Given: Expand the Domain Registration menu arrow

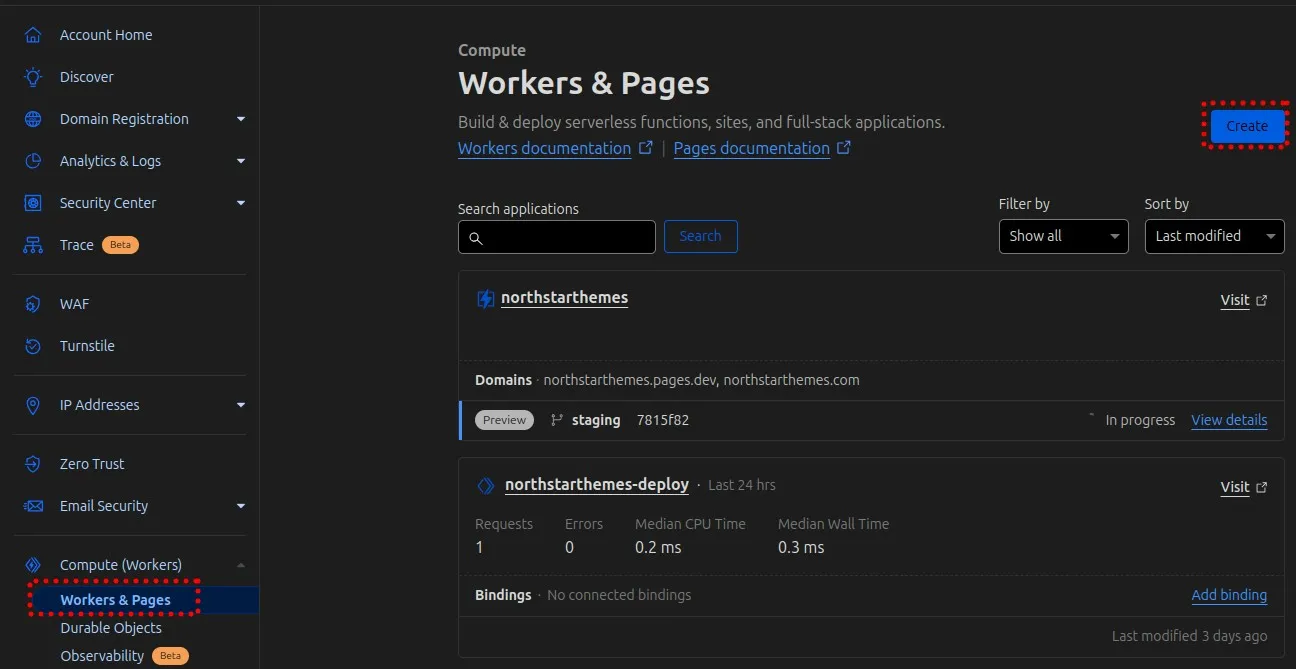Looking at the screenshot, I should pos(240,119).
